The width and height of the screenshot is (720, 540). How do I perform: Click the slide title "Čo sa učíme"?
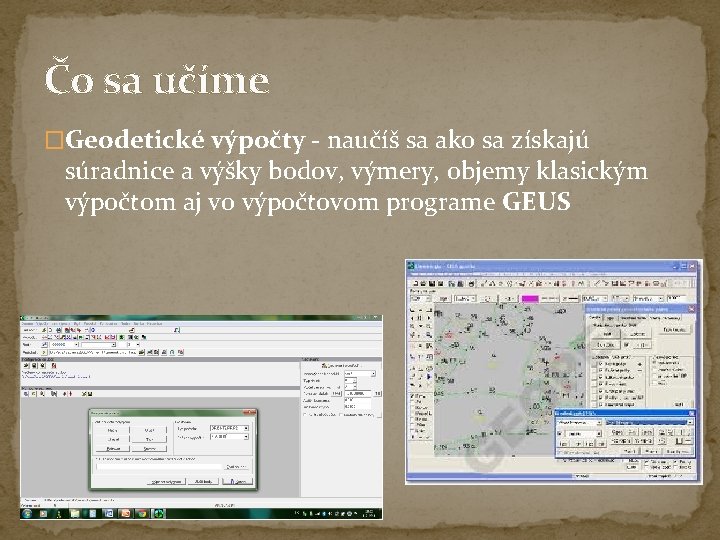click(157, 77)
